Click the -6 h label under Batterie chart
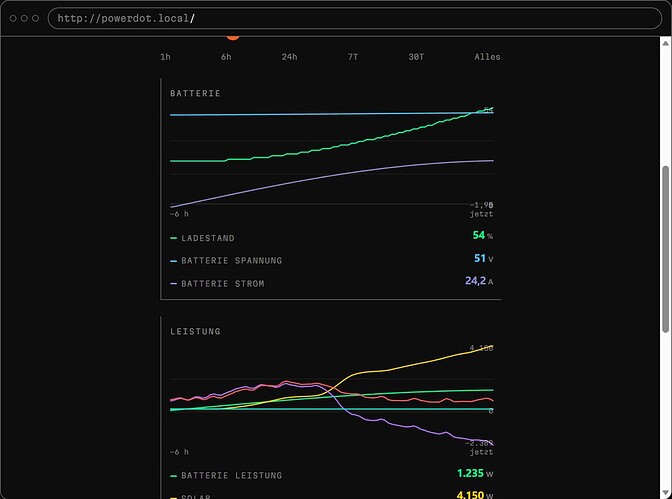This screenshot has height=499, width=672. pyautogui.click(x=179, y=213)
